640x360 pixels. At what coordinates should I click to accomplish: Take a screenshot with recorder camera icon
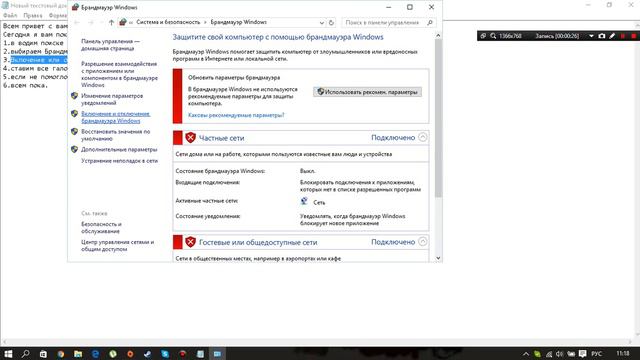pyautogui.click(x=602, y=36)
